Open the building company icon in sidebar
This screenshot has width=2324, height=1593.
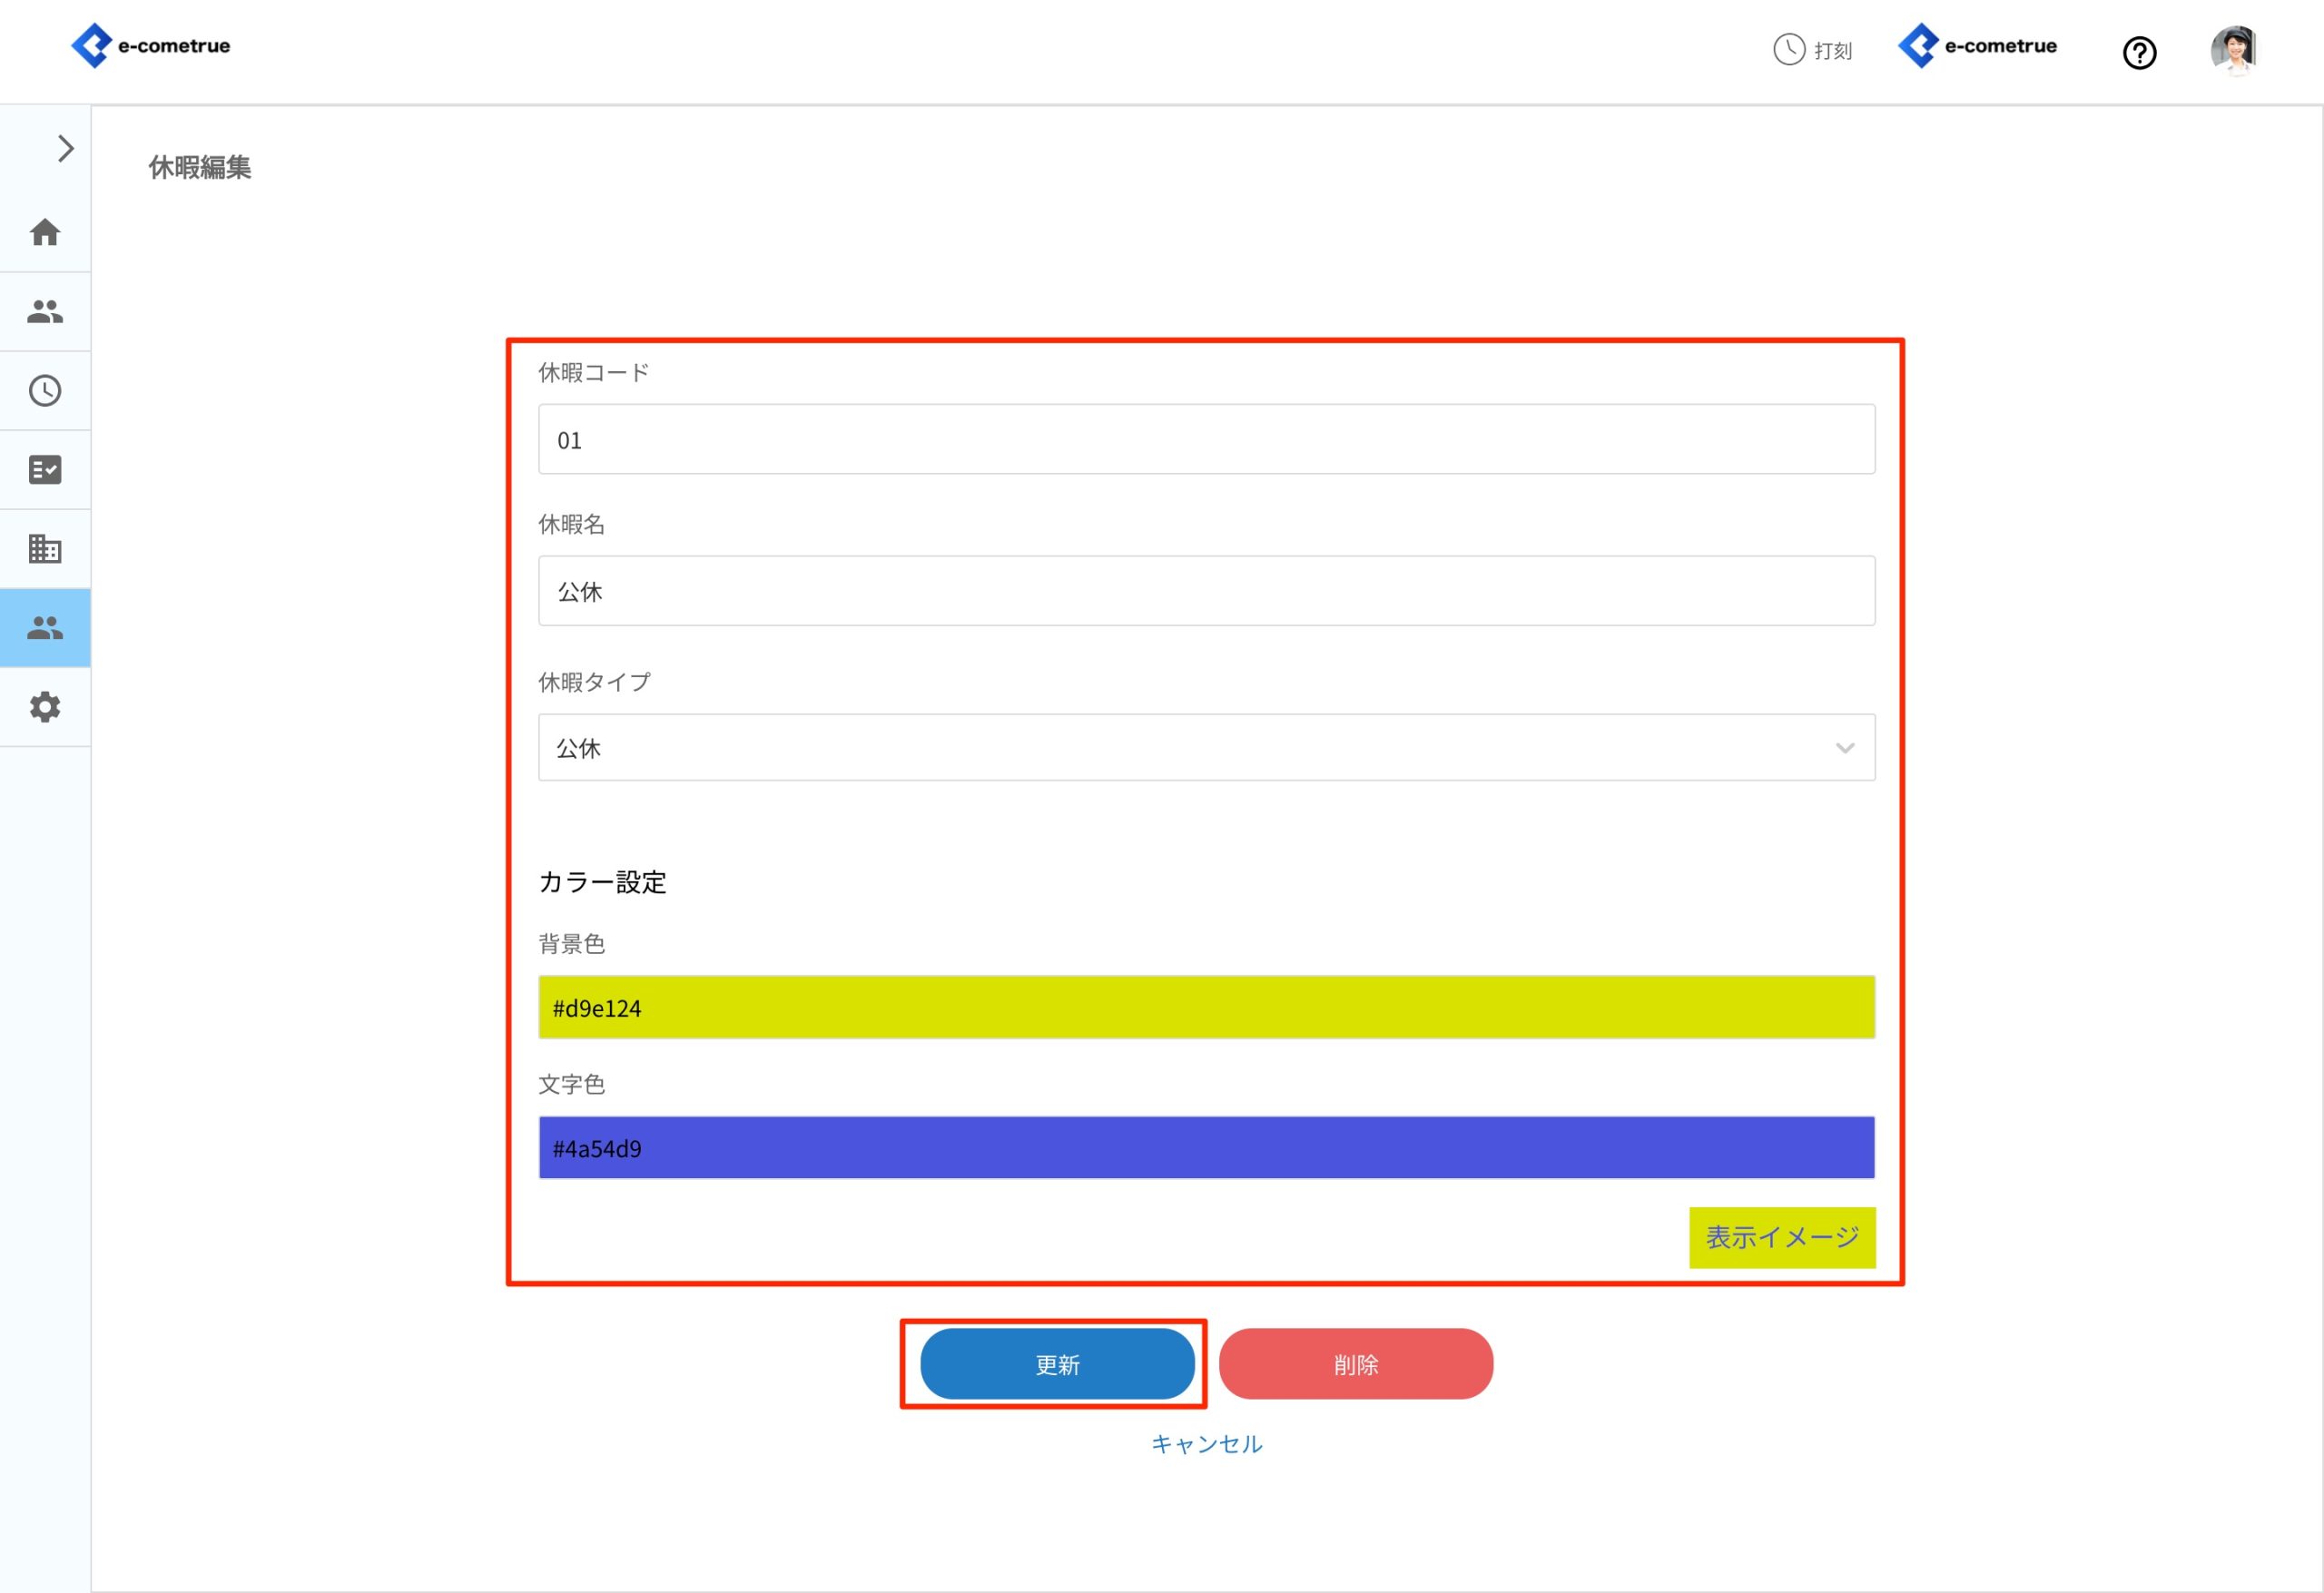[45, 549]
